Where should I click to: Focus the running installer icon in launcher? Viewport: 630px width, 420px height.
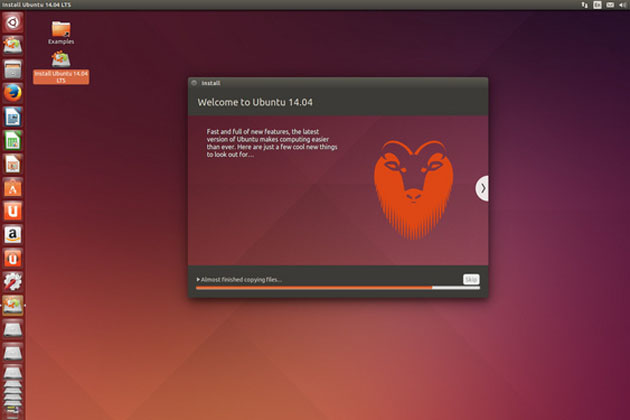tap(12, 305)
